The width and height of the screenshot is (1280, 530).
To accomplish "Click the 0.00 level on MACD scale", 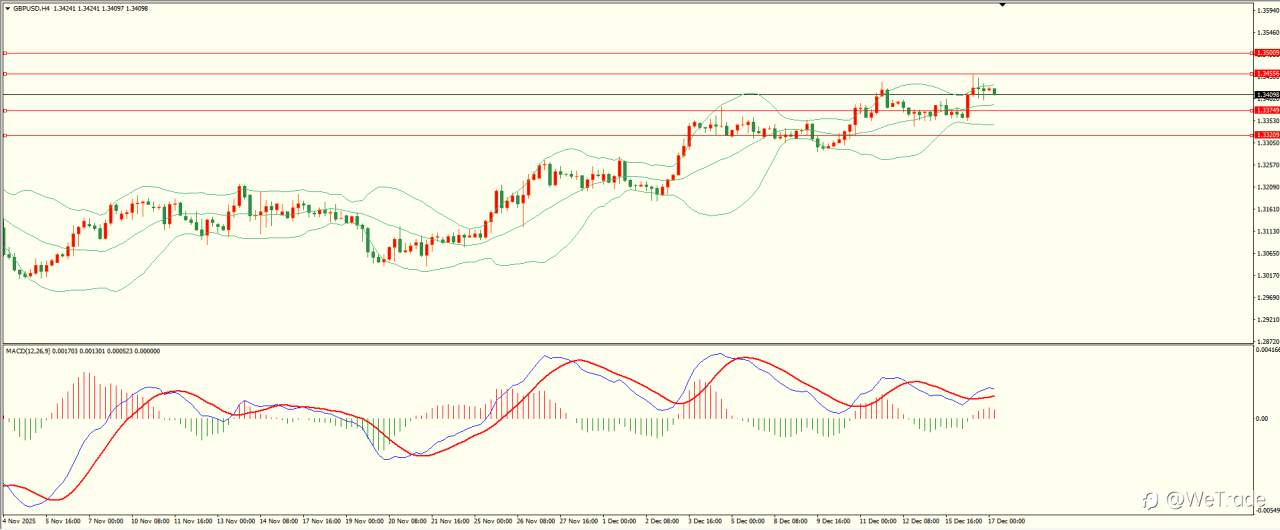I will point(1263,419).
